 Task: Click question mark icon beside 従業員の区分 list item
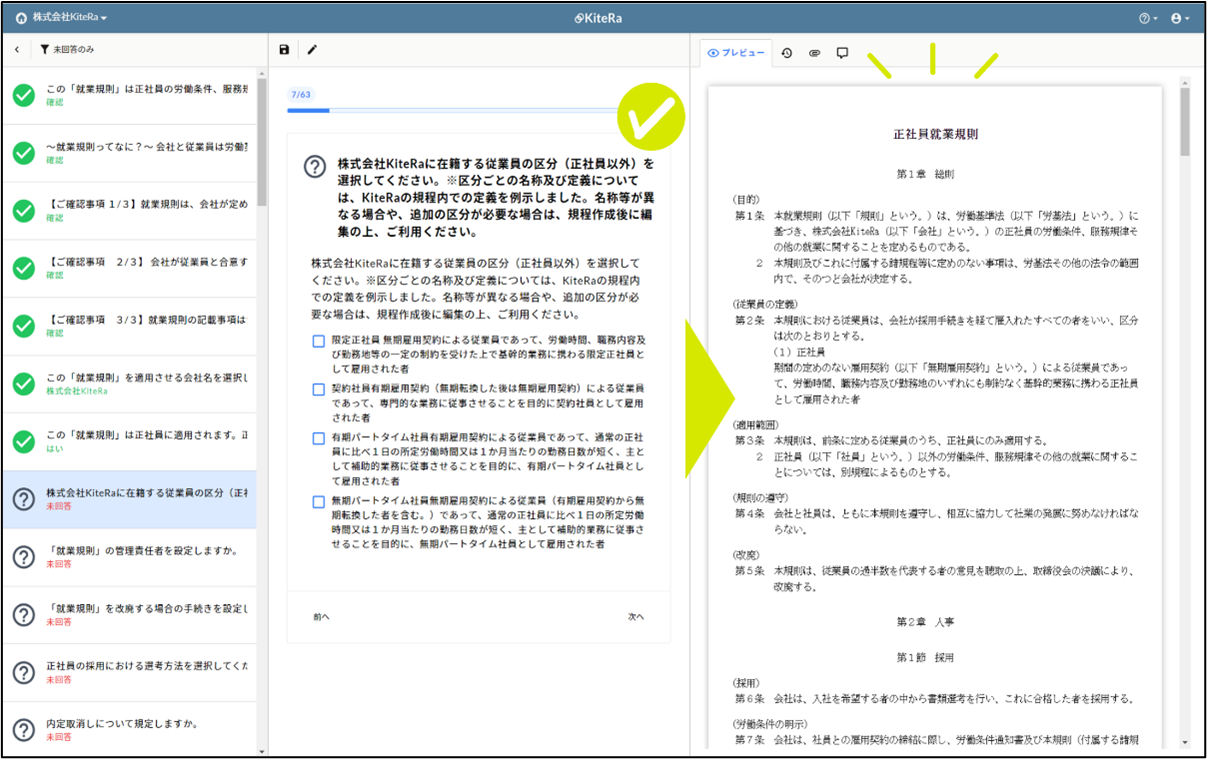click(24, 500)
